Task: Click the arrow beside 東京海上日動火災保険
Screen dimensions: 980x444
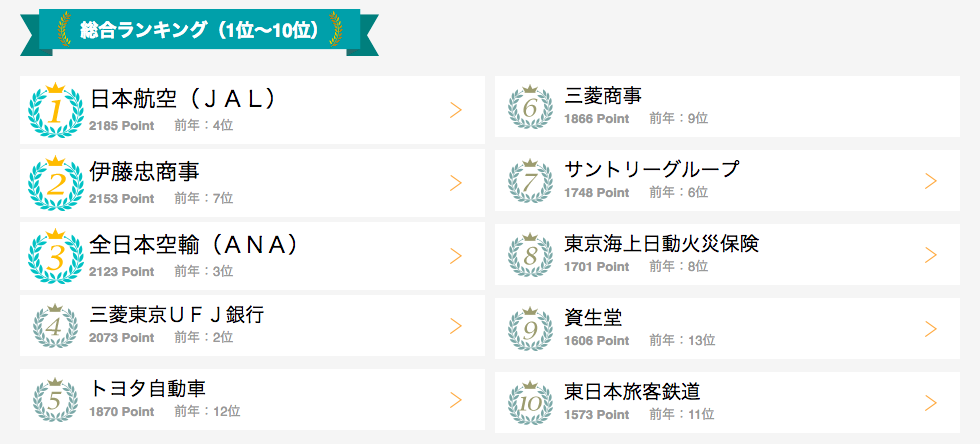Action: coord(931,255)
